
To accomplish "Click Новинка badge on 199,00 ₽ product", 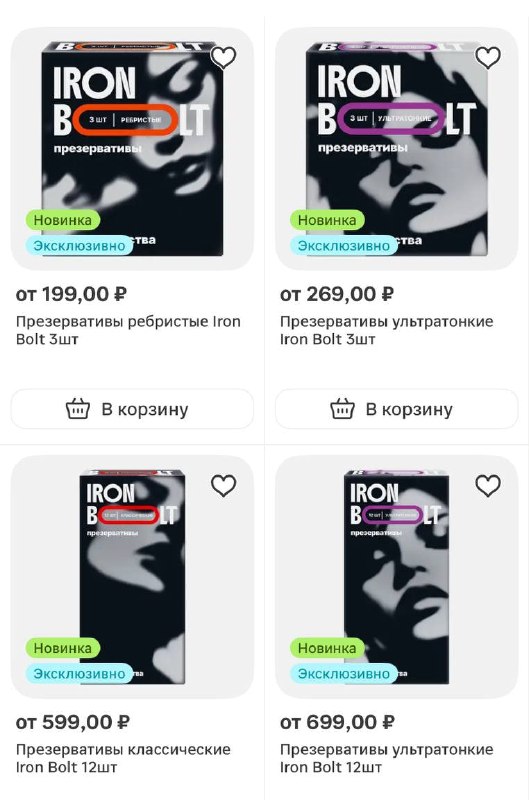I will [63, 220].
